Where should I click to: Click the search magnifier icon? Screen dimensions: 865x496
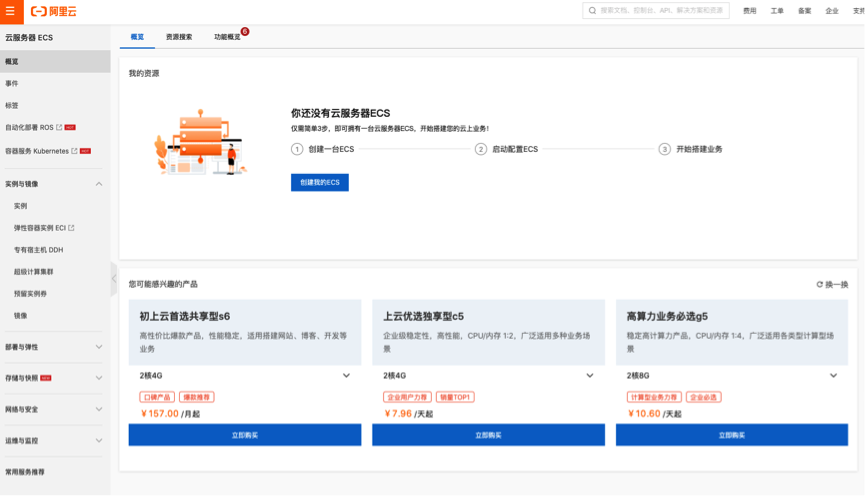point(592,10)
